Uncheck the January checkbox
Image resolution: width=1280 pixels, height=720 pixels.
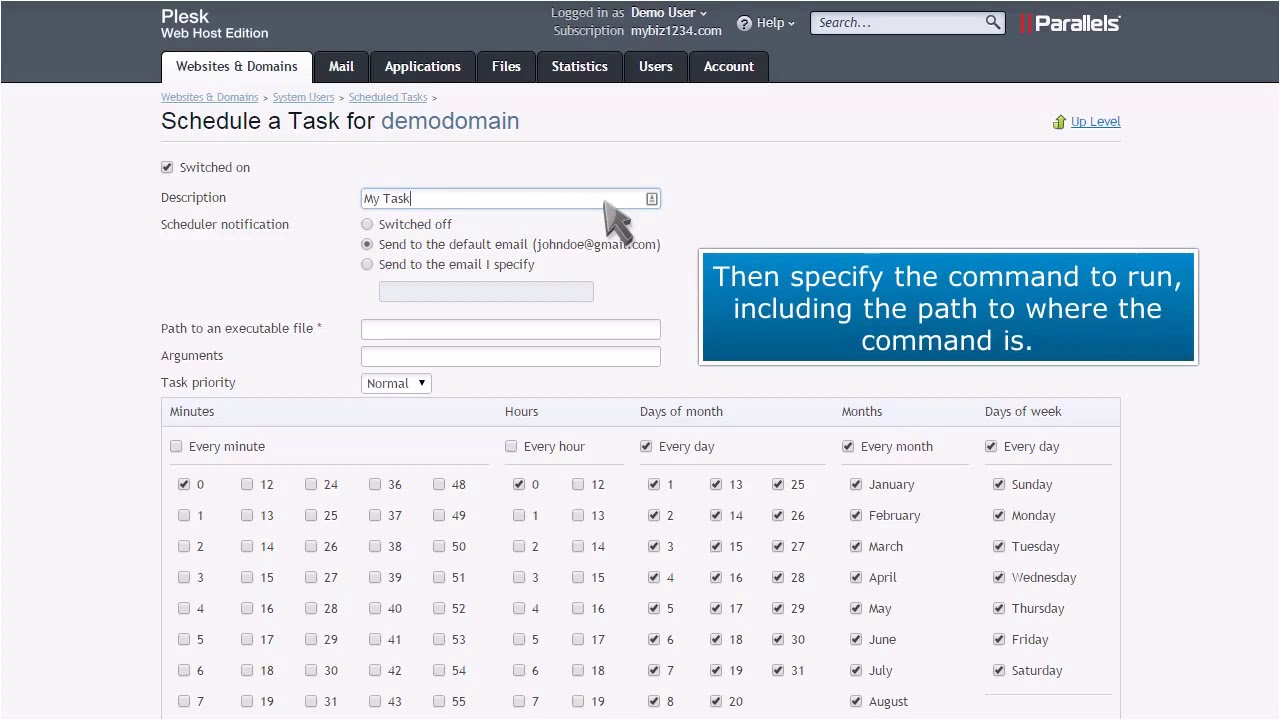[856, 484]
